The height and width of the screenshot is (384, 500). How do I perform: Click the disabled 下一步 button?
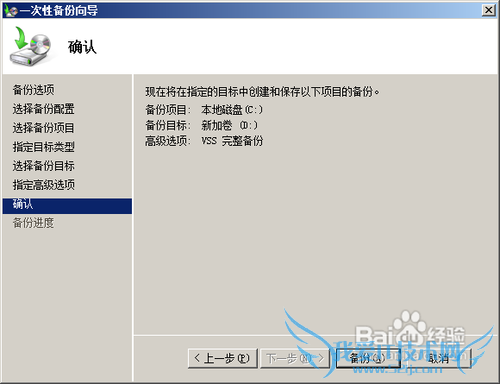click(x=295, y=358)
